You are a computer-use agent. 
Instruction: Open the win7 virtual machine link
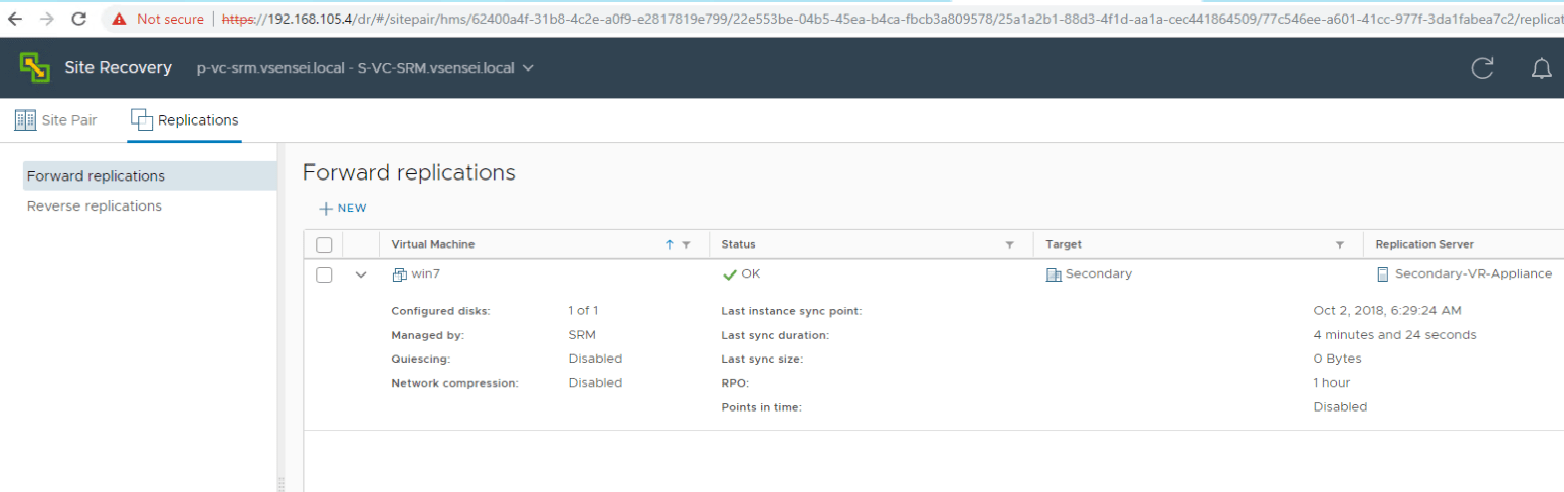(426, 274)
